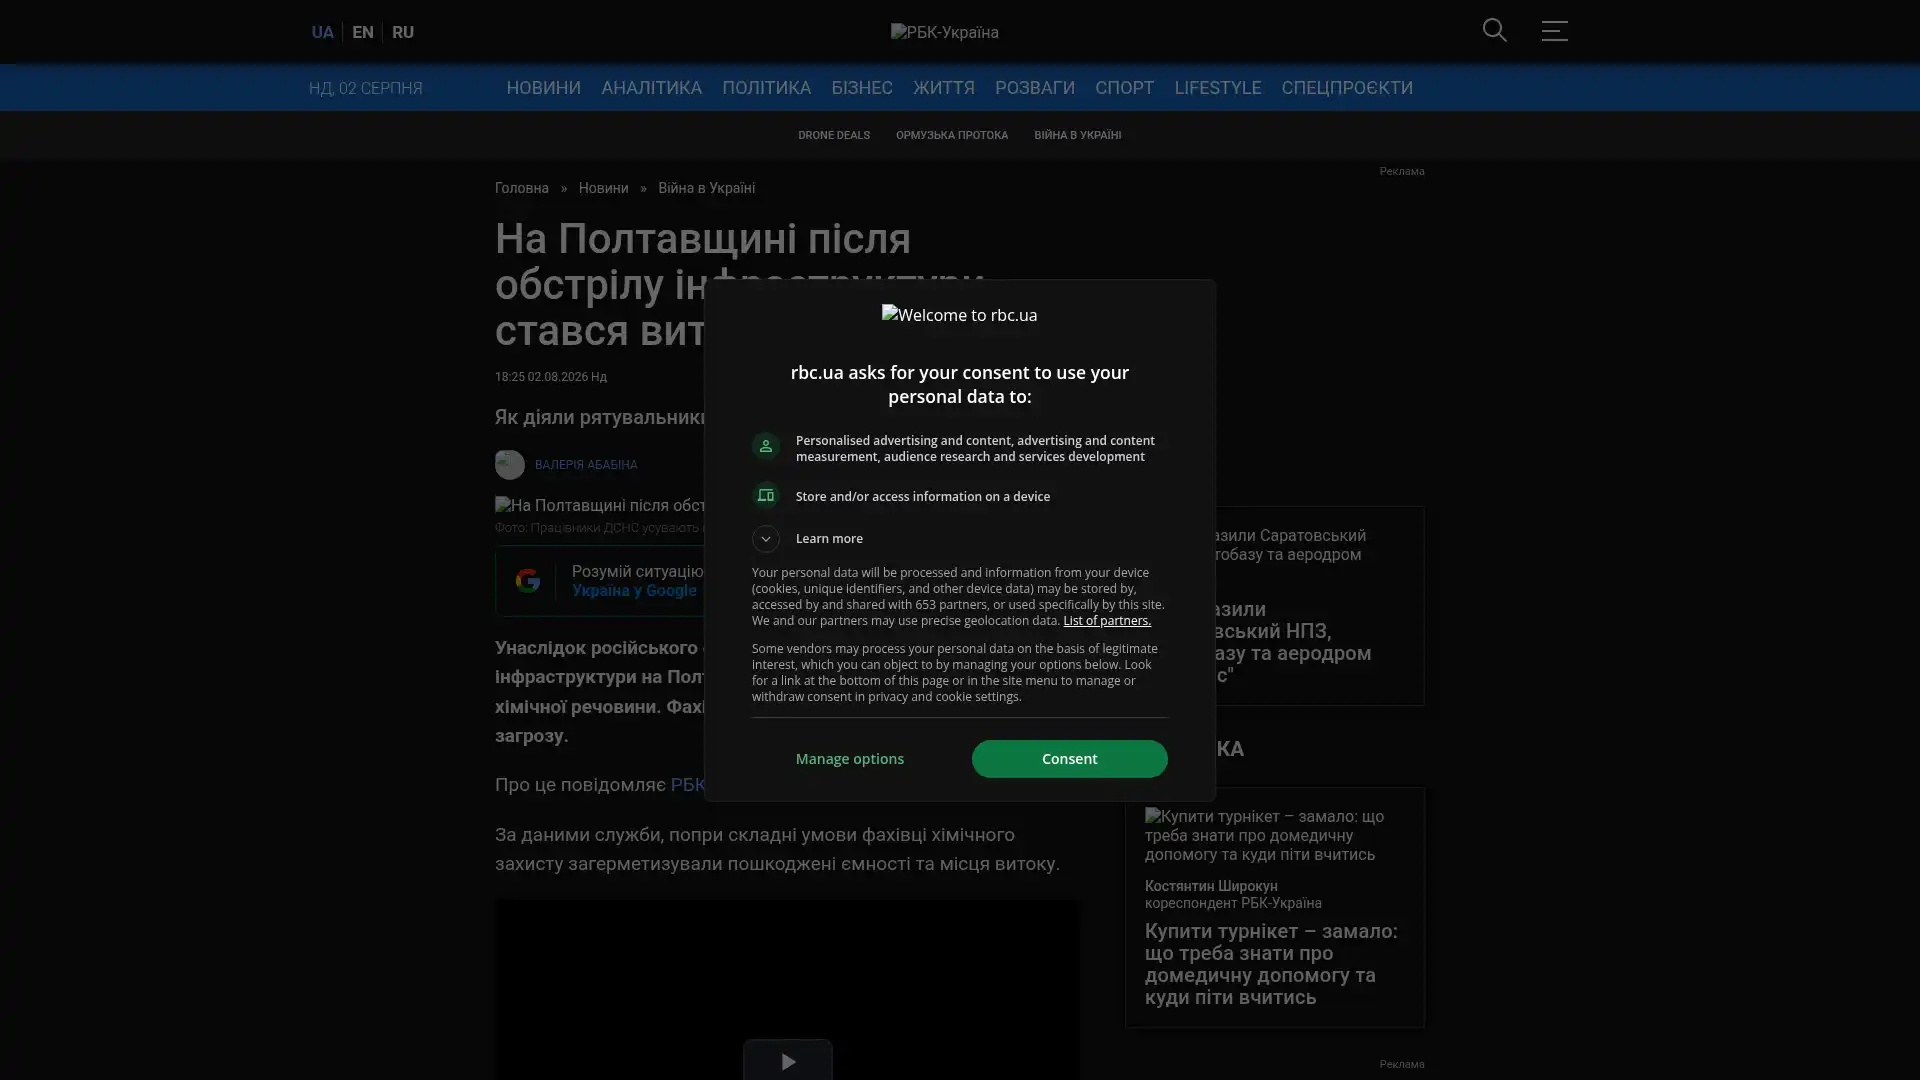Open the ЖИТТЯ menu section
The width and height of the screenshot is (1920, 1080).
click(943, 88)
